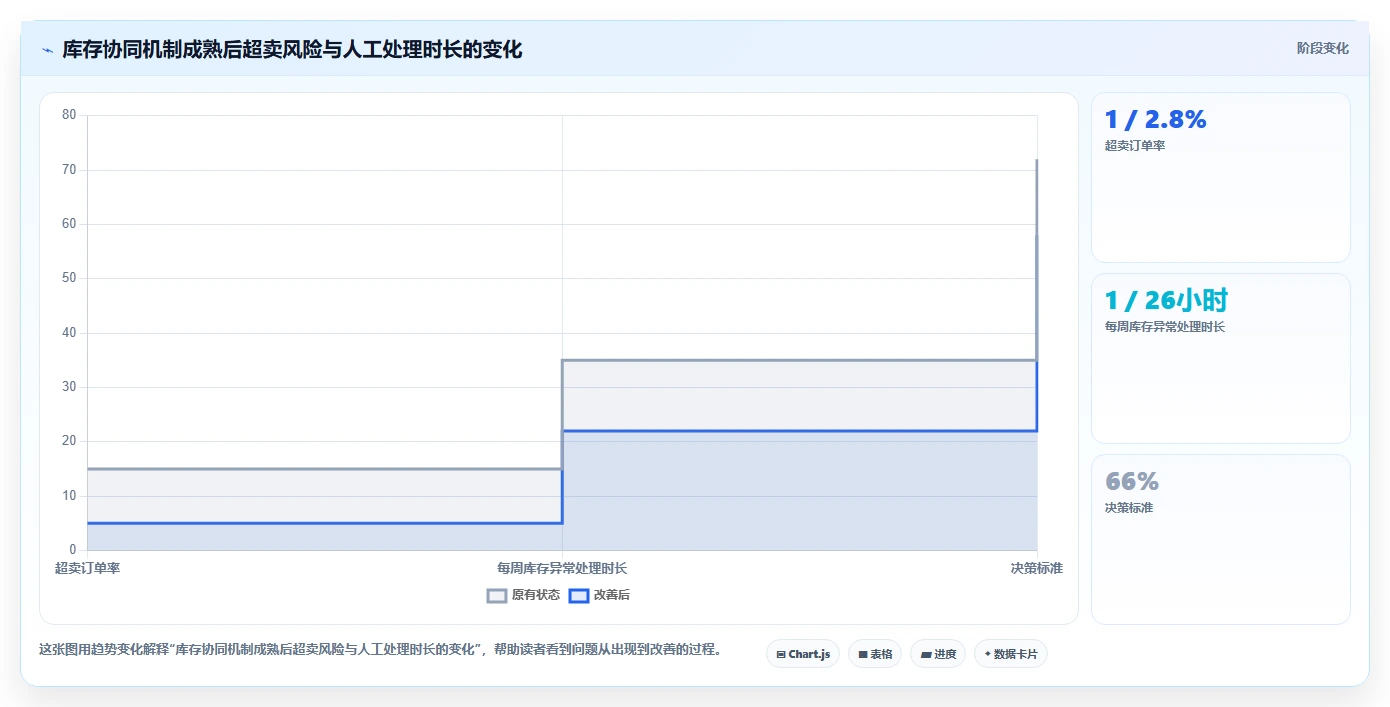This screenshot has width=1390, height=707.
Task: Click the 超卖订单率 caption in the first card
Action: [x=1134, y=146]
